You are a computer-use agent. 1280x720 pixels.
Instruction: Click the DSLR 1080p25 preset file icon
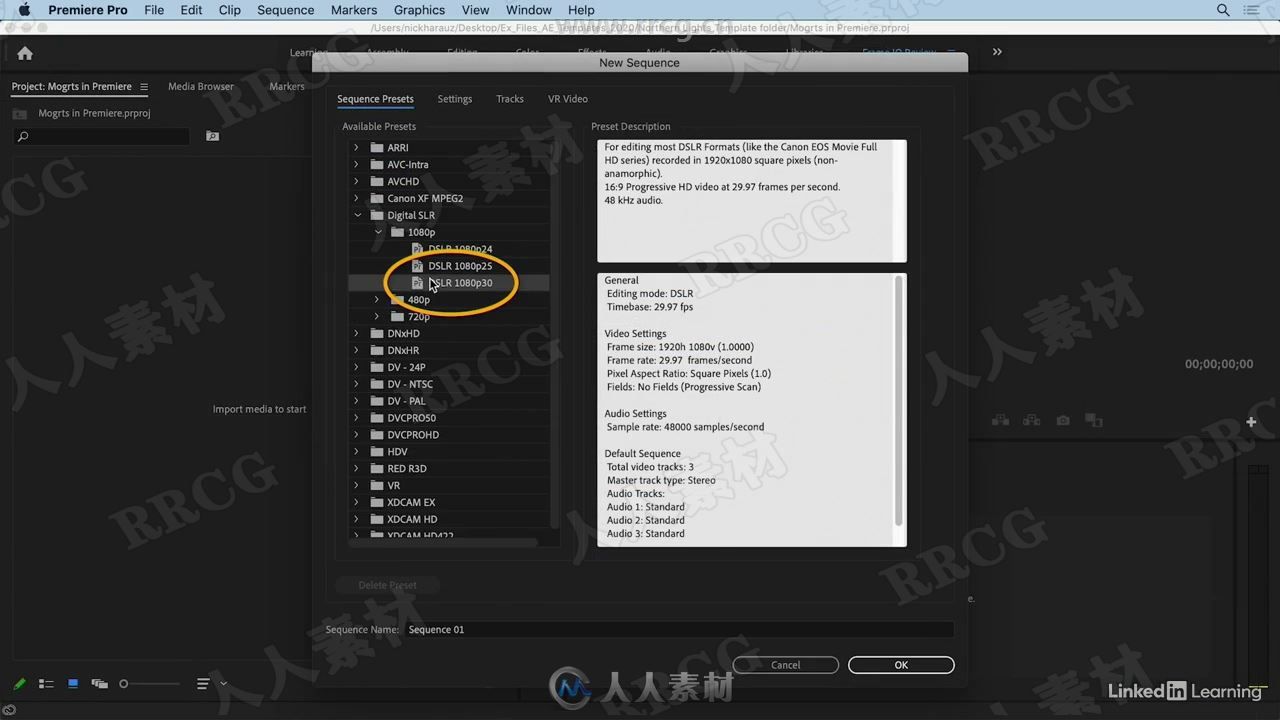tap(418, 266)
